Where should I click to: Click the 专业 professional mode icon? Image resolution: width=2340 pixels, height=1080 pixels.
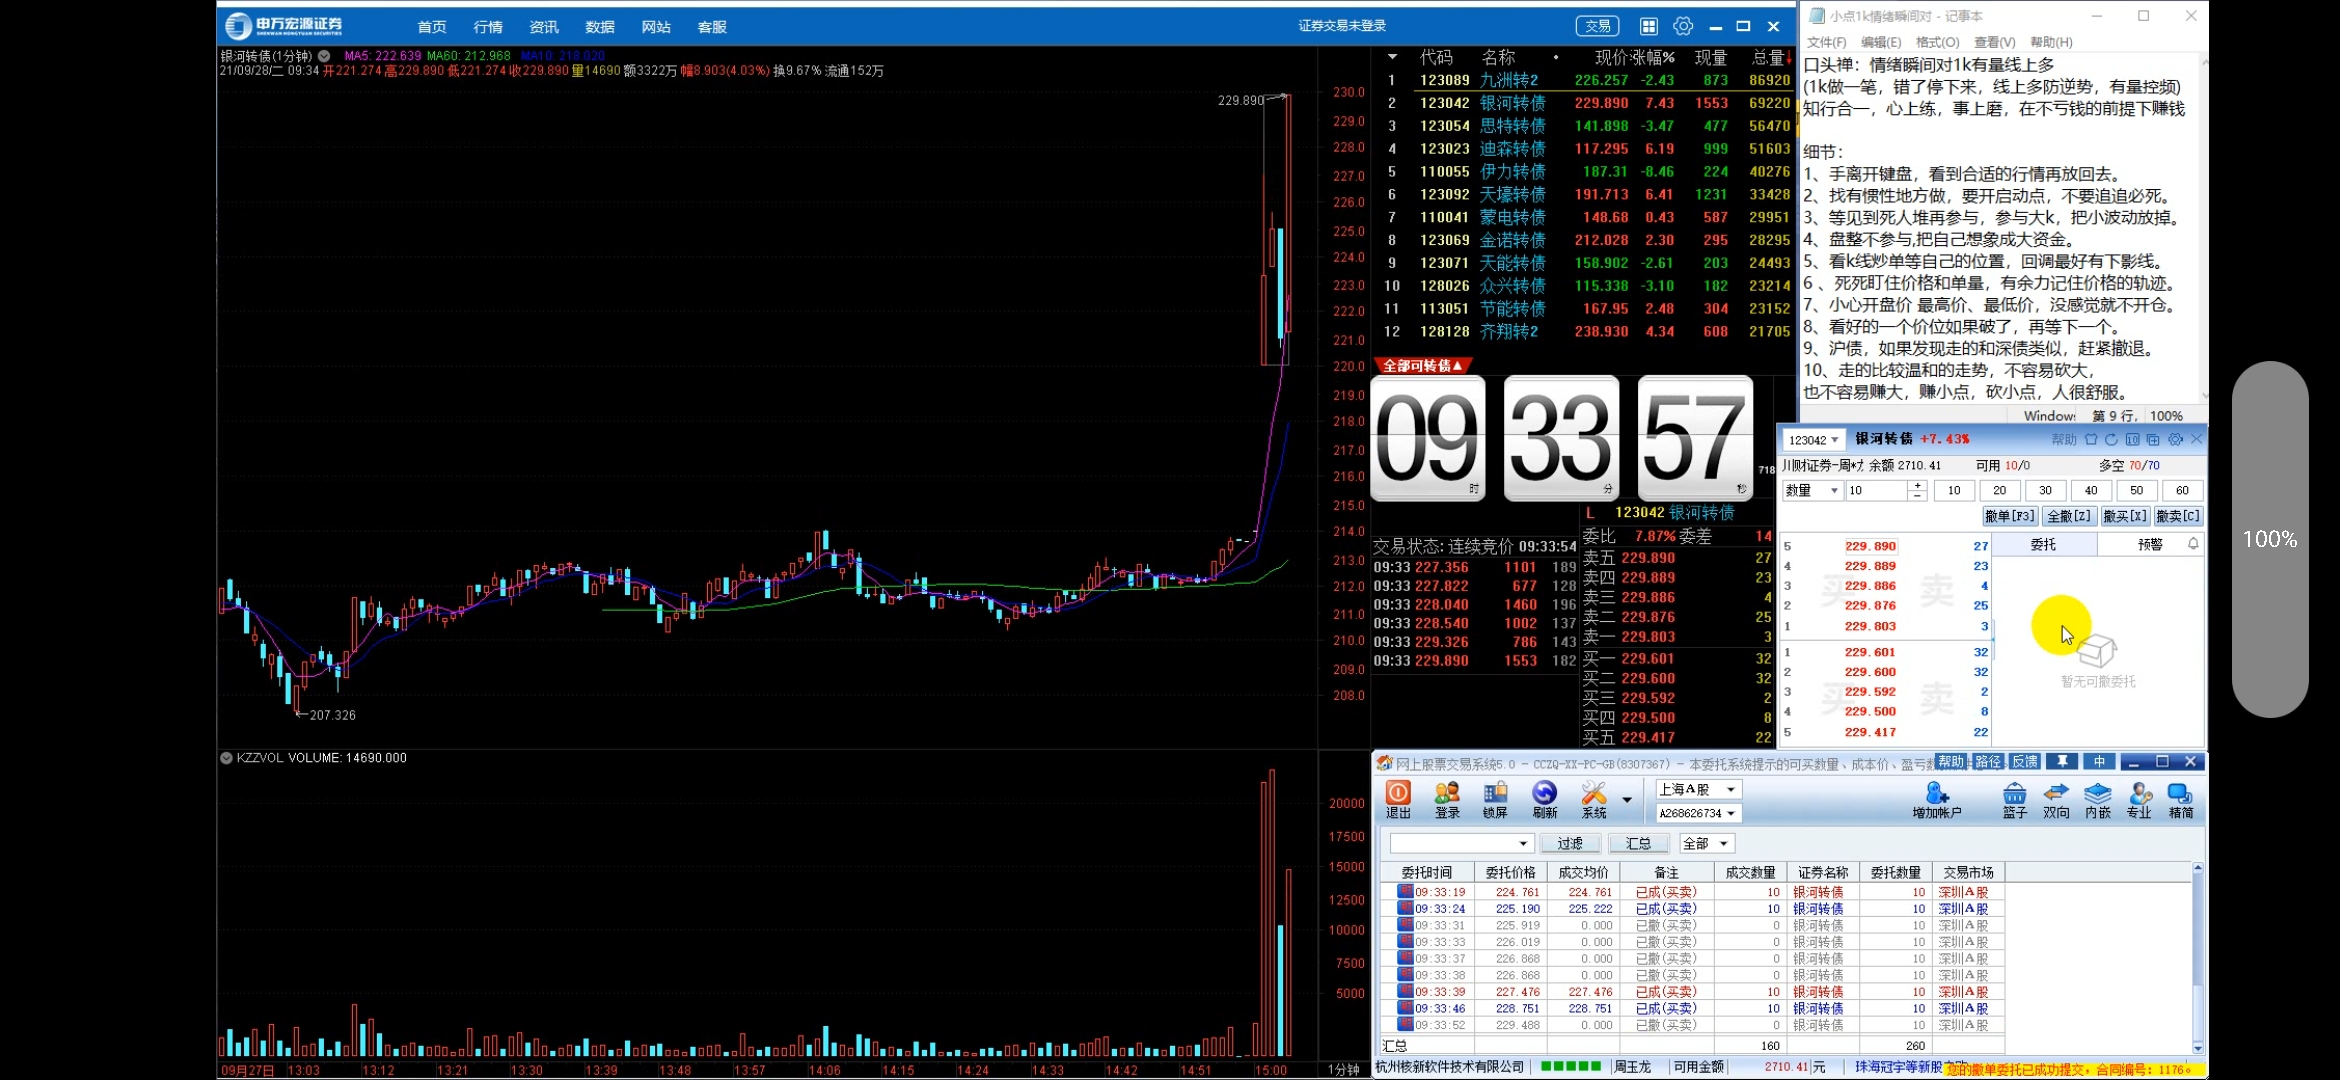pos(2139,800)
